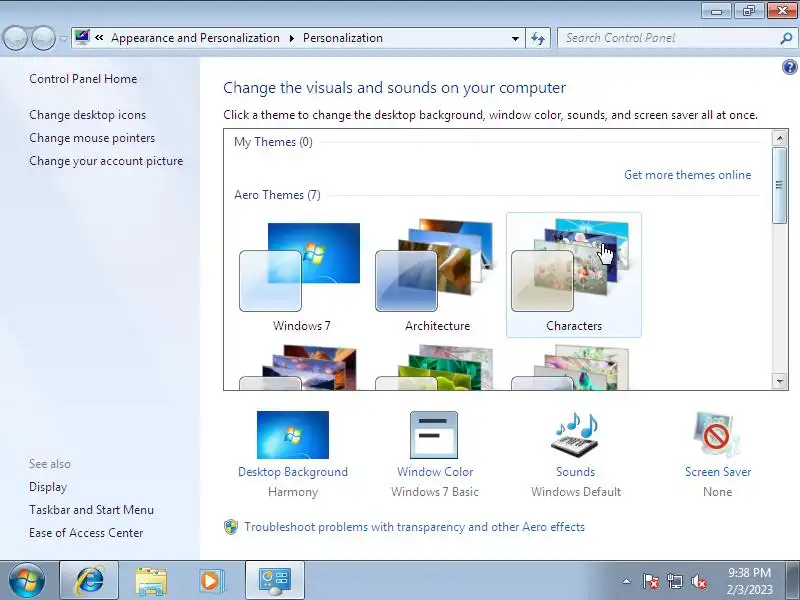Screen dimensions: 800x600
Task: Click the themes list scroll up arrow
Action: (x=779, y=138)
